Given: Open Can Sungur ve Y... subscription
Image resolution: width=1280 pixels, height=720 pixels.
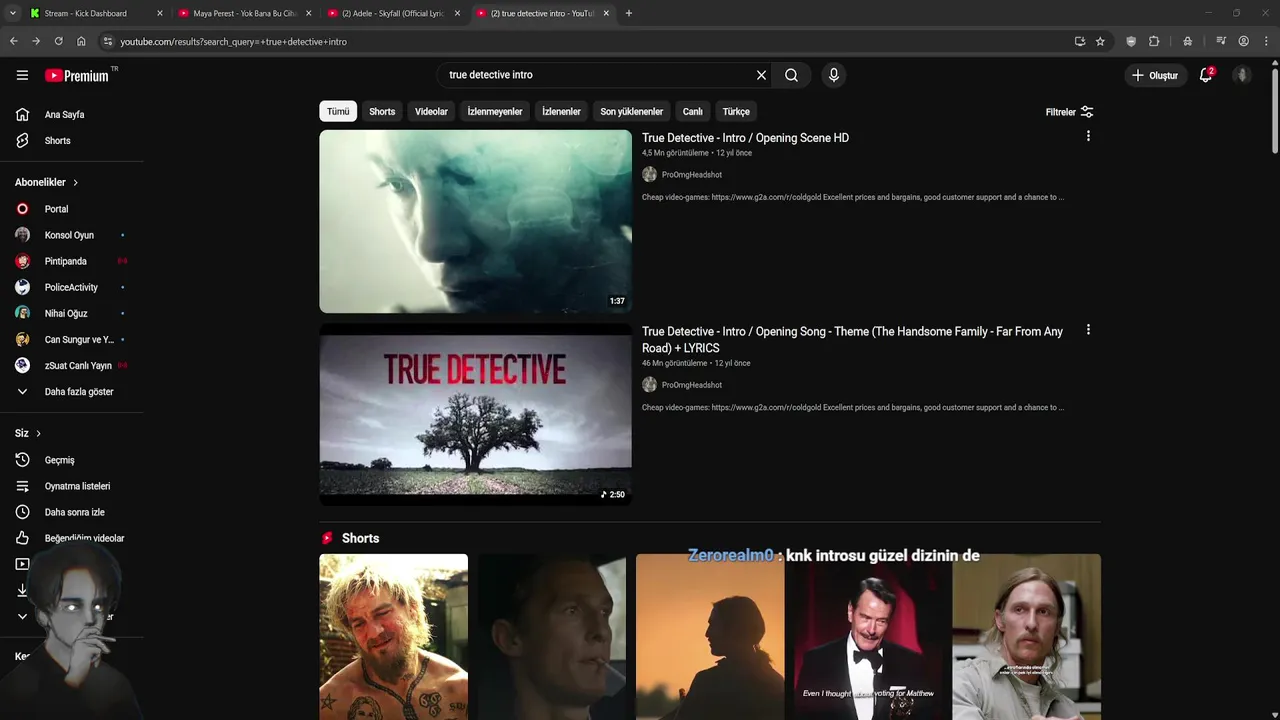Looking at the screenshot, I should coord(79,340).
